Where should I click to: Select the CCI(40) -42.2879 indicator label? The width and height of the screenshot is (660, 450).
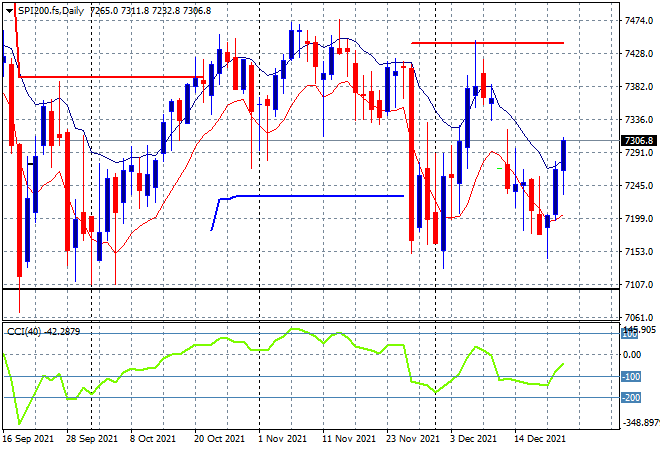[43, 332]
